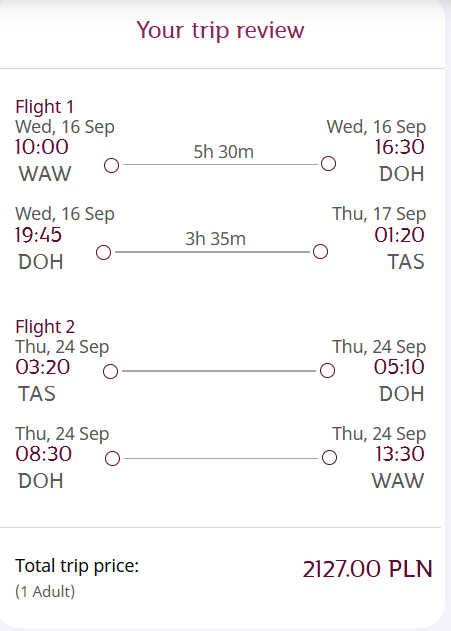Click the 3h 35m duration label
Viewport: 451px width, 631px height.
tap(216, 239)
